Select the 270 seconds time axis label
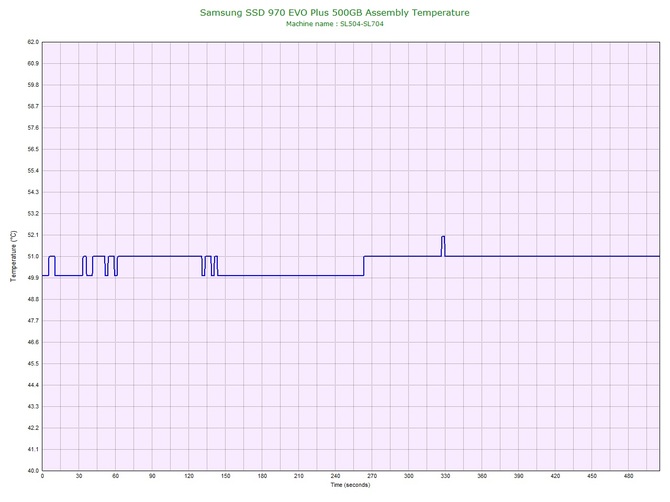 [x=372, y=476]
